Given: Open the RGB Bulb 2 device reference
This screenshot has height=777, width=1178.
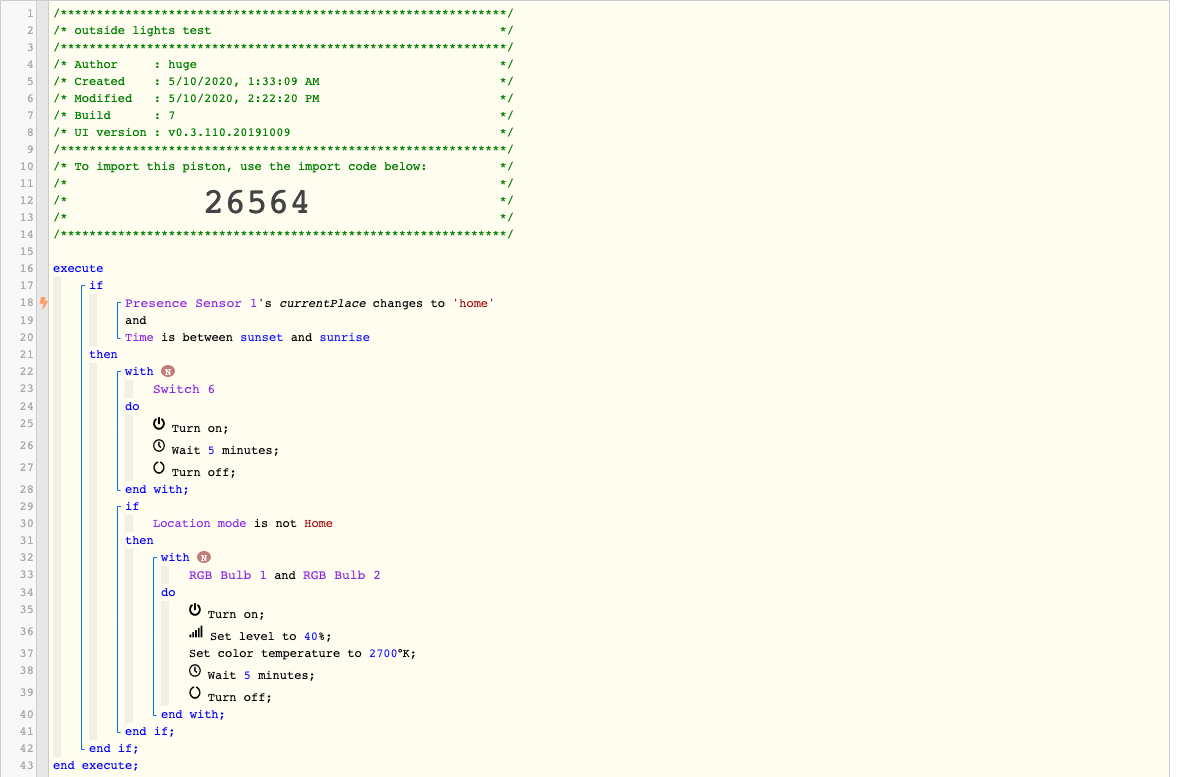Looking at the screenshot, I should pos(341,576).
